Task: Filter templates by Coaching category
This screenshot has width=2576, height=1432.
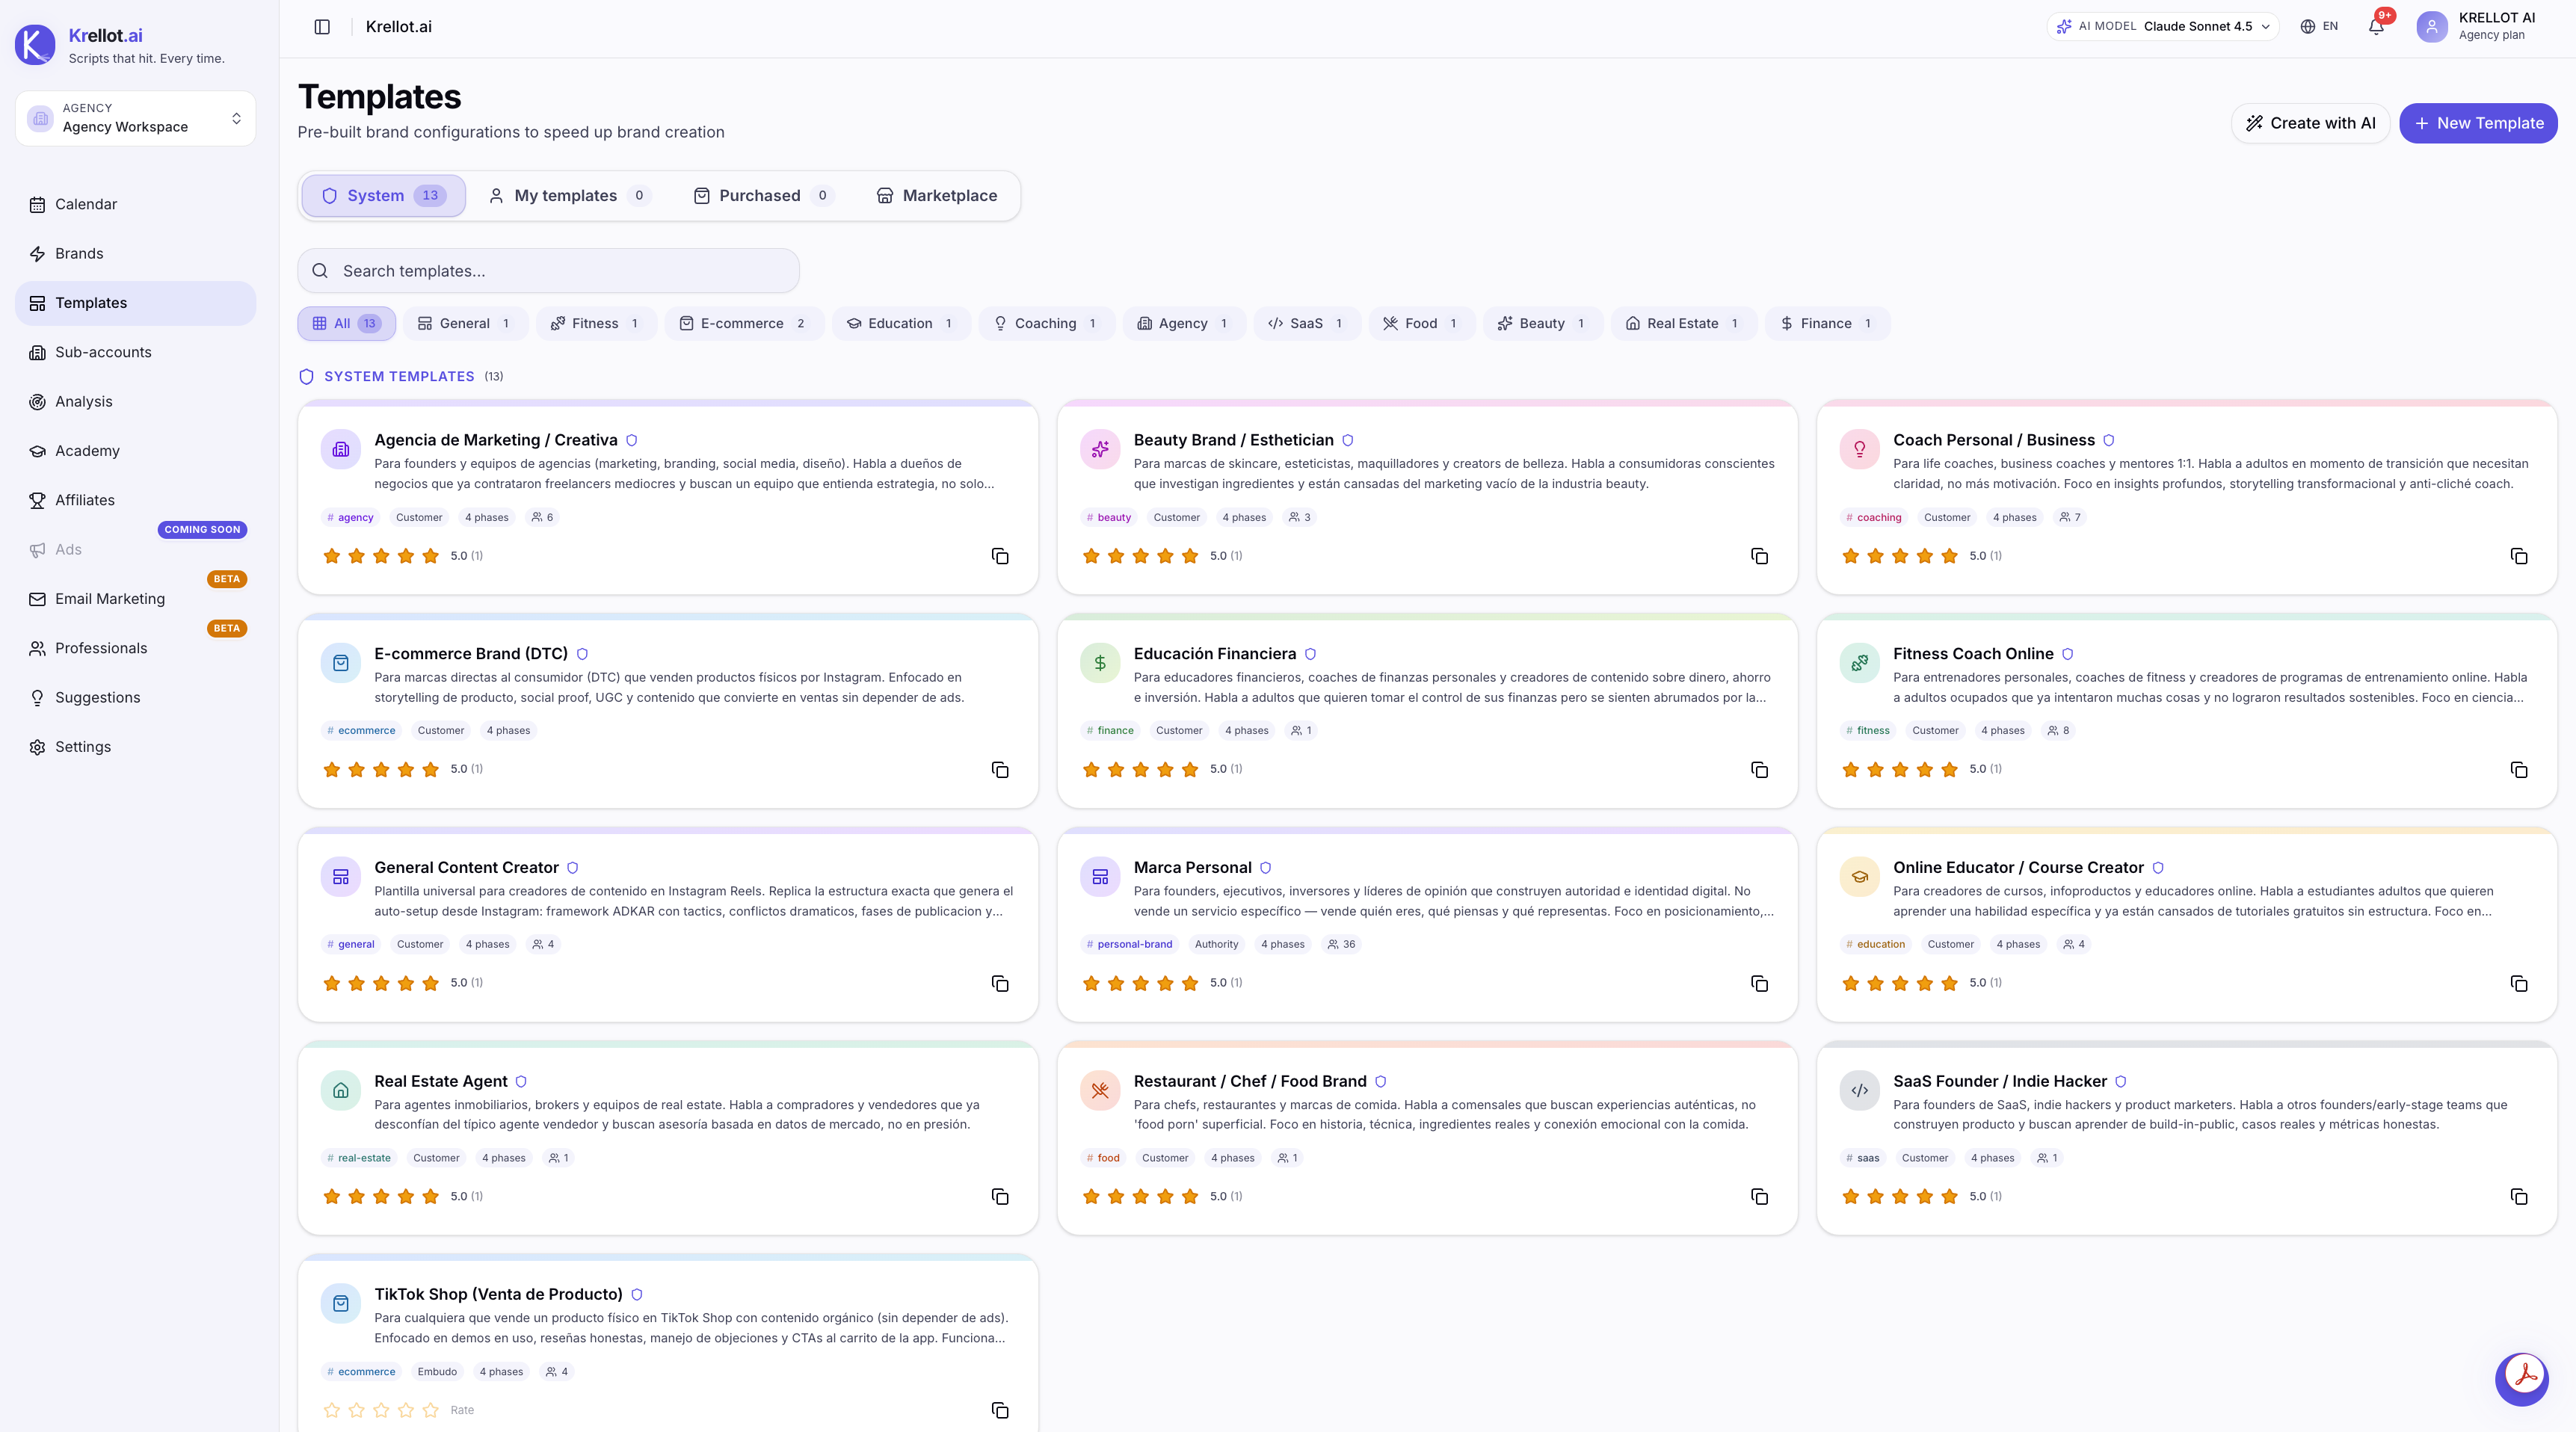Action: [x=1046, y=323]
